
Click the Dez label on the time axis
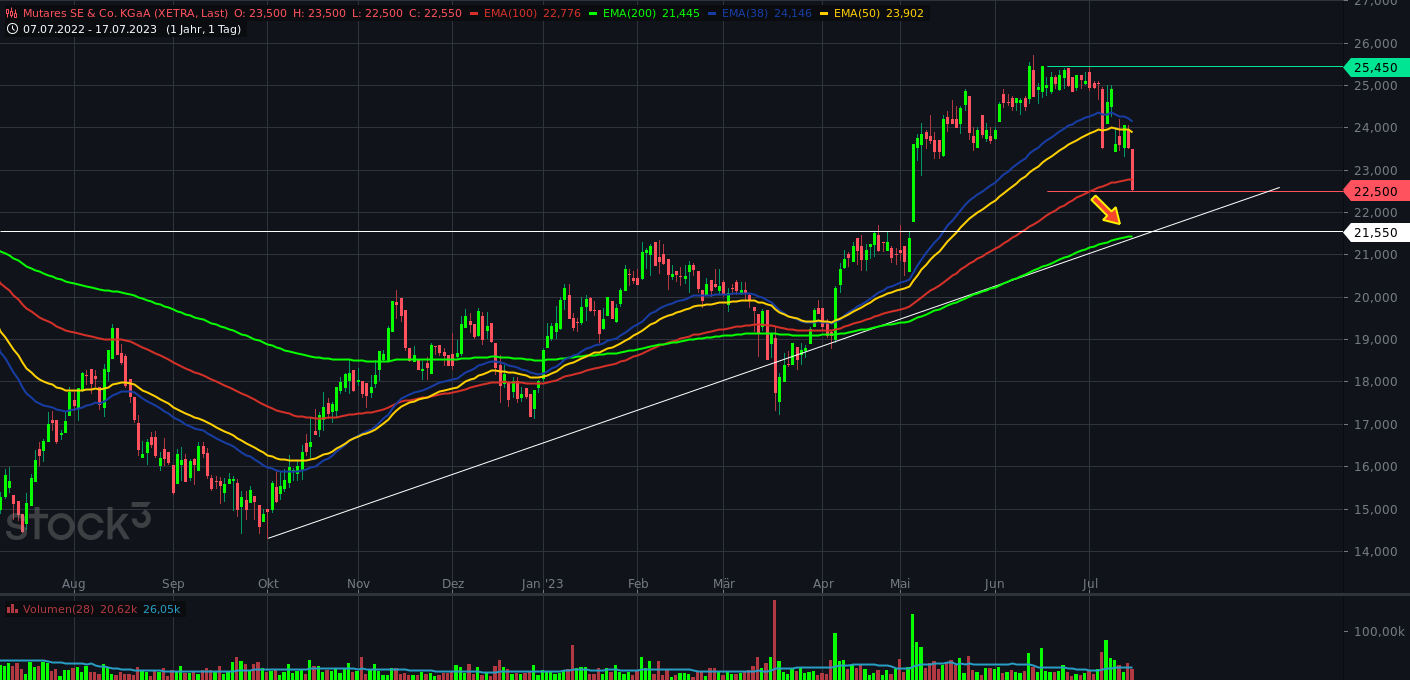coord(453,584)
